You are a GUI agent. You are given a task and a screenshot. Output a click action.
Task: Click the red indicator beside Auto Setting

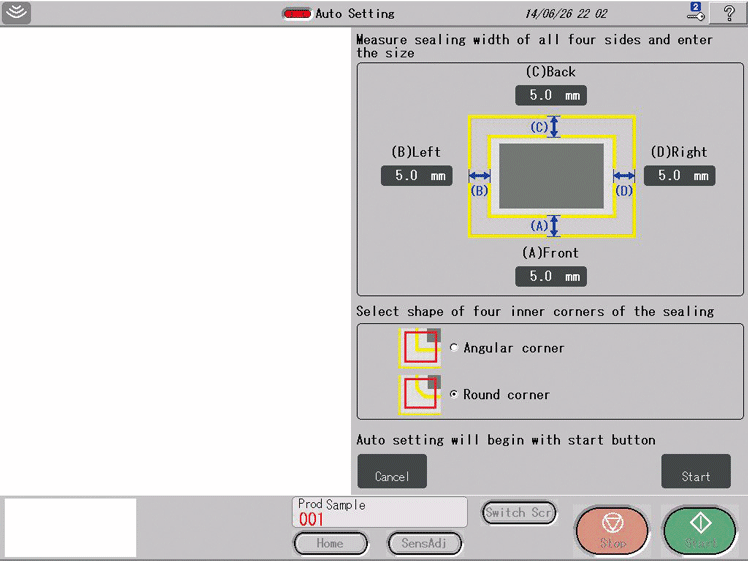coord(297,14)
